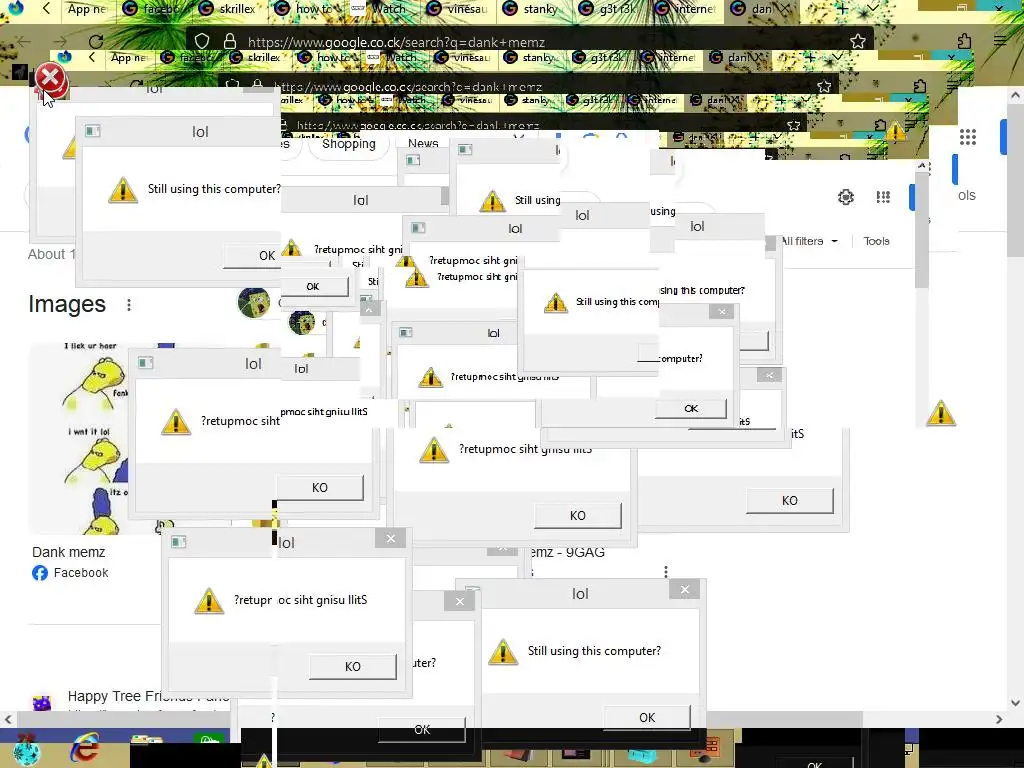Open the Happy Tree Friends result

click(x=148, y=696)
